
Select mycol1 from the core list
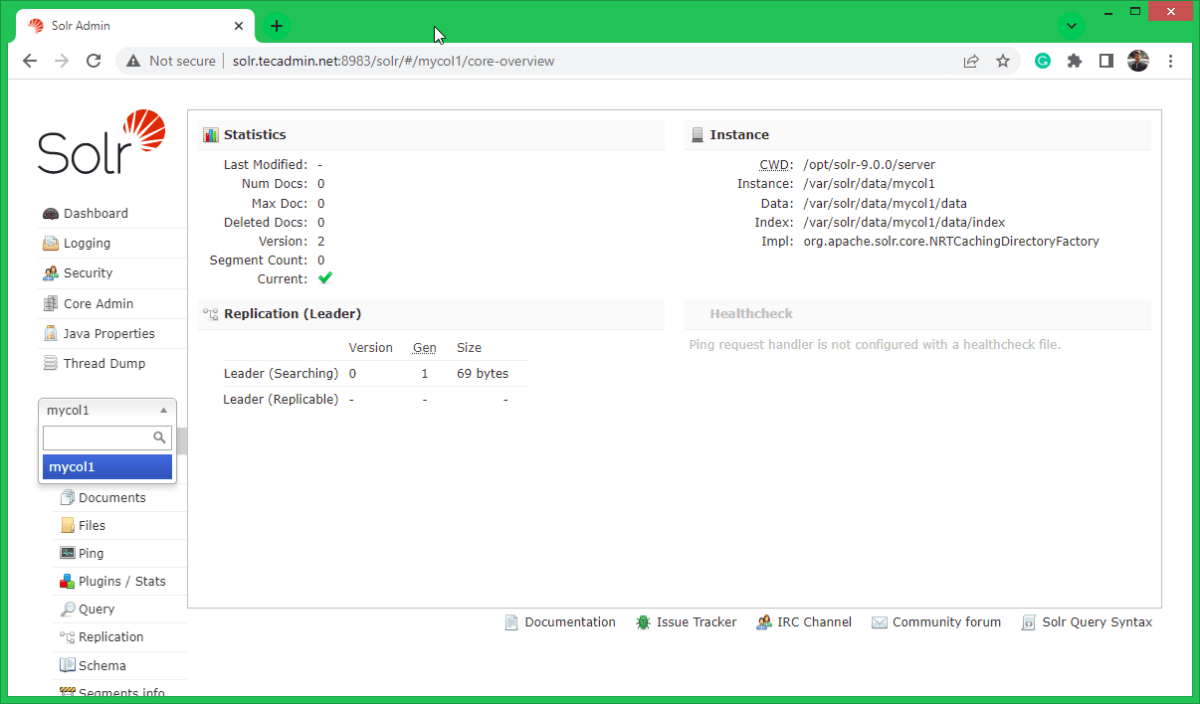point(107,467)
